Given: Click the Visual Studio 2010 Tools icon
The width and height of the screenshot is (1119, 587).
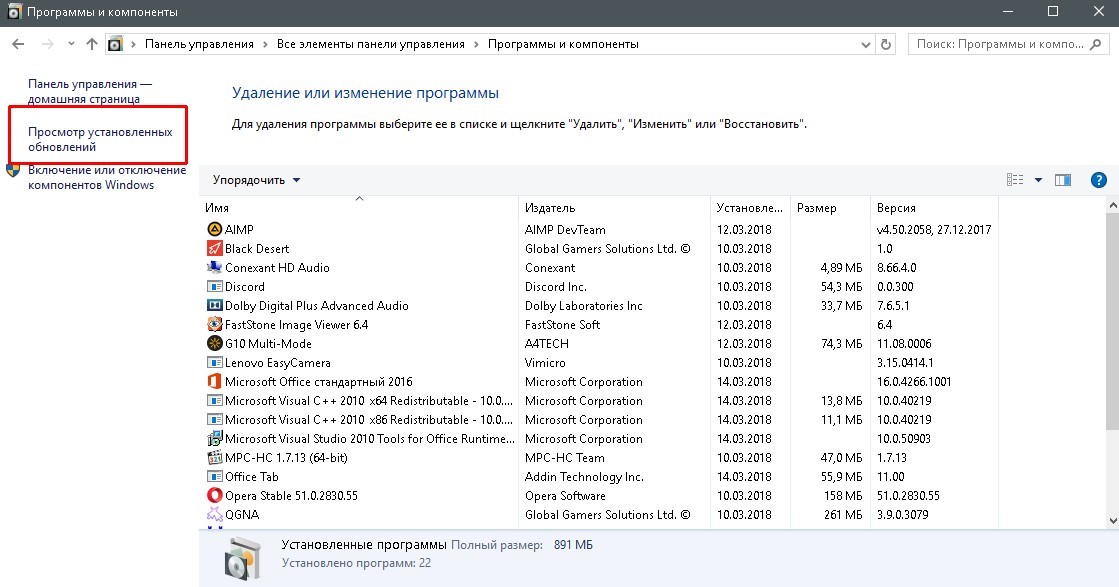Looking at the screenshot, I should click(214, 439).
